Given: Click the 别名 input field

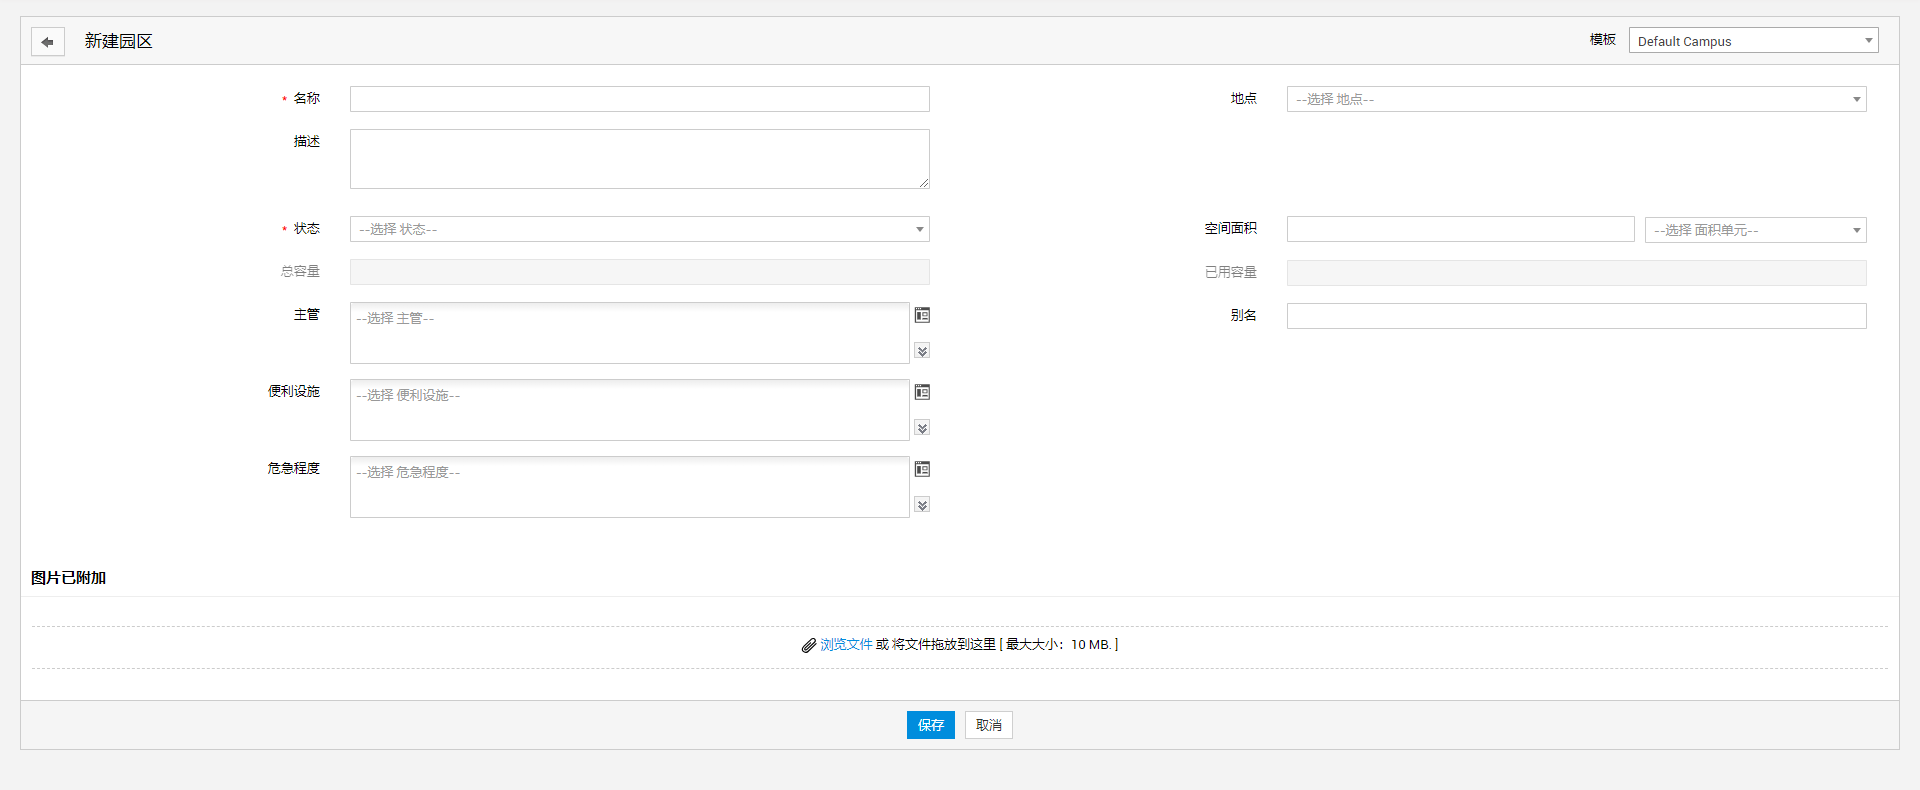Looking at the screenshot, I should (x=1575, y=316).
